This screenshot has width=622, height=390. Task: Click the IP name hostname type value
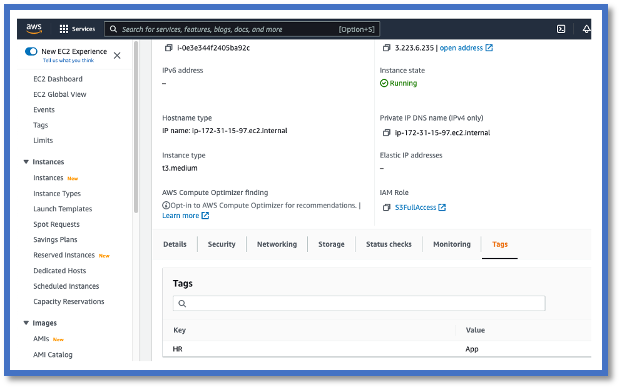click(225, 131)
